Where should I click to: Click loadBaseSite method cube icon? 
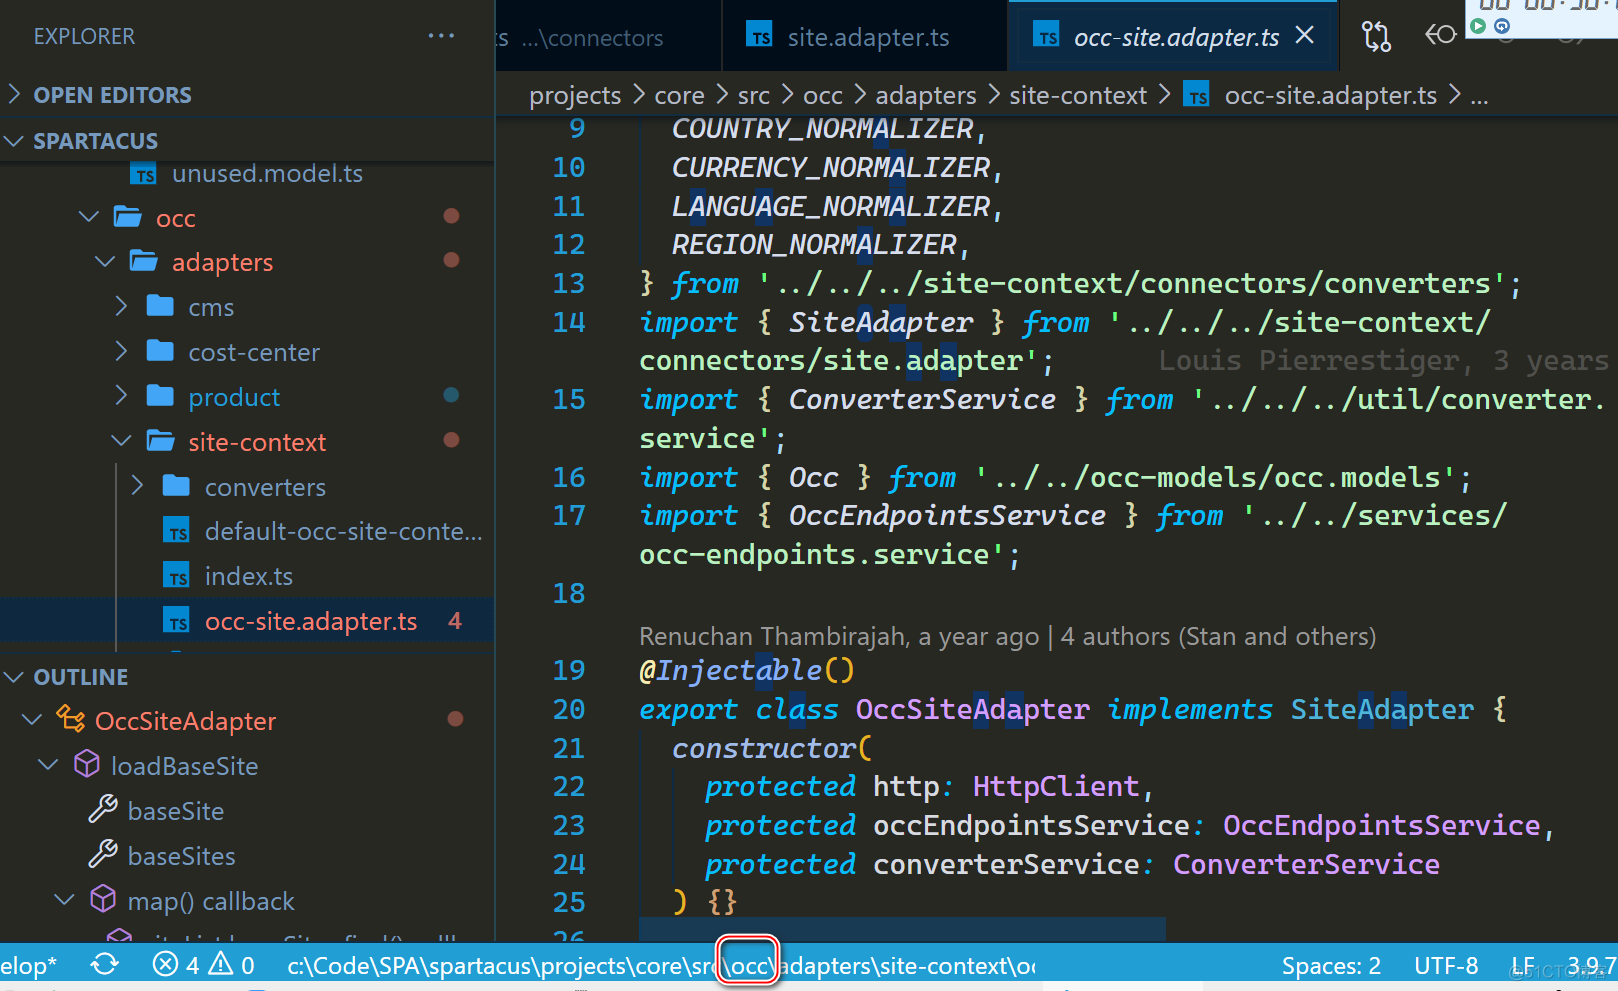[x=87, y=765]
